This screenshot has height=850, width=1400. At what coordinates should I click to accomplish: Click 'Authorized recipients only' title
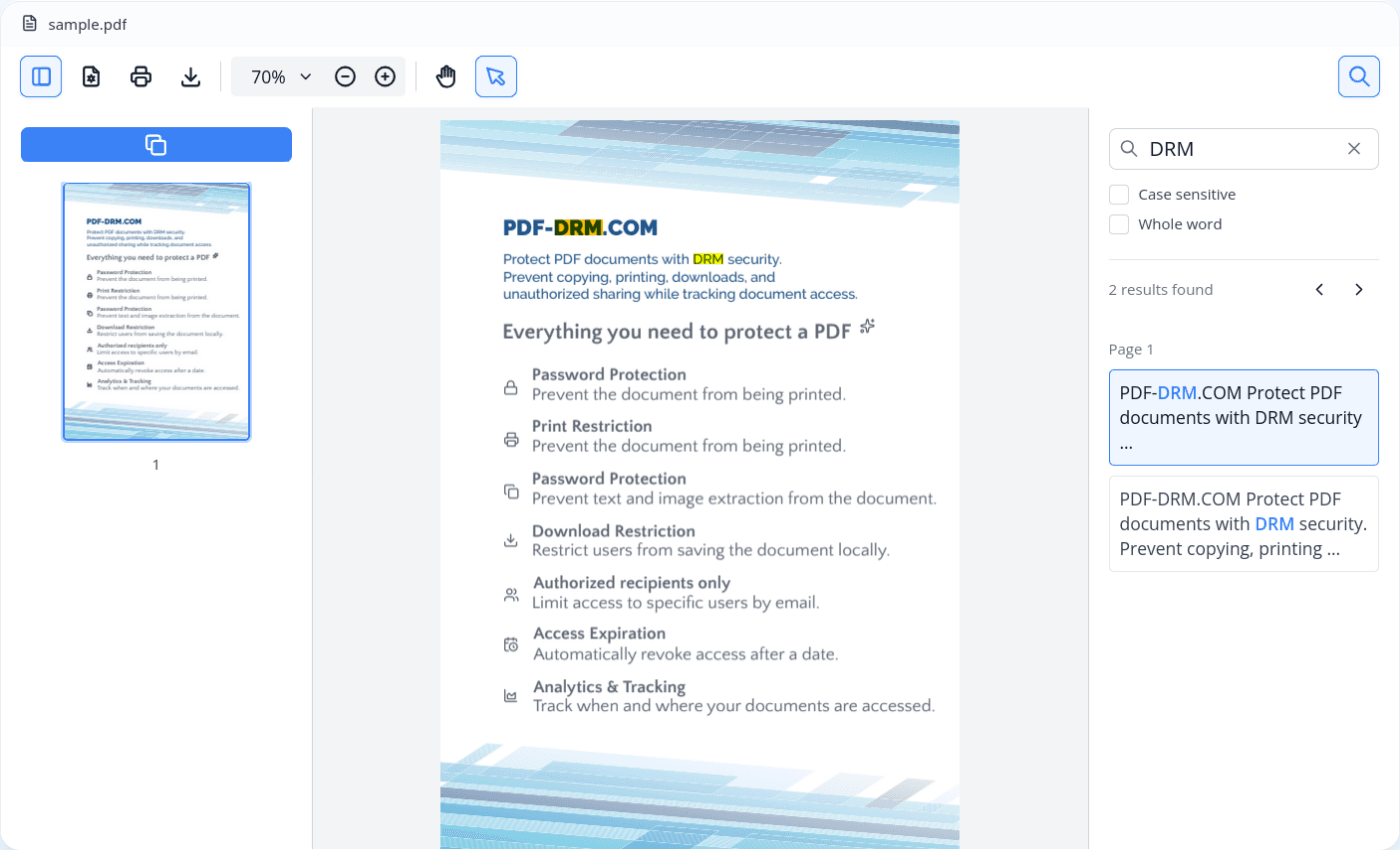632,582
